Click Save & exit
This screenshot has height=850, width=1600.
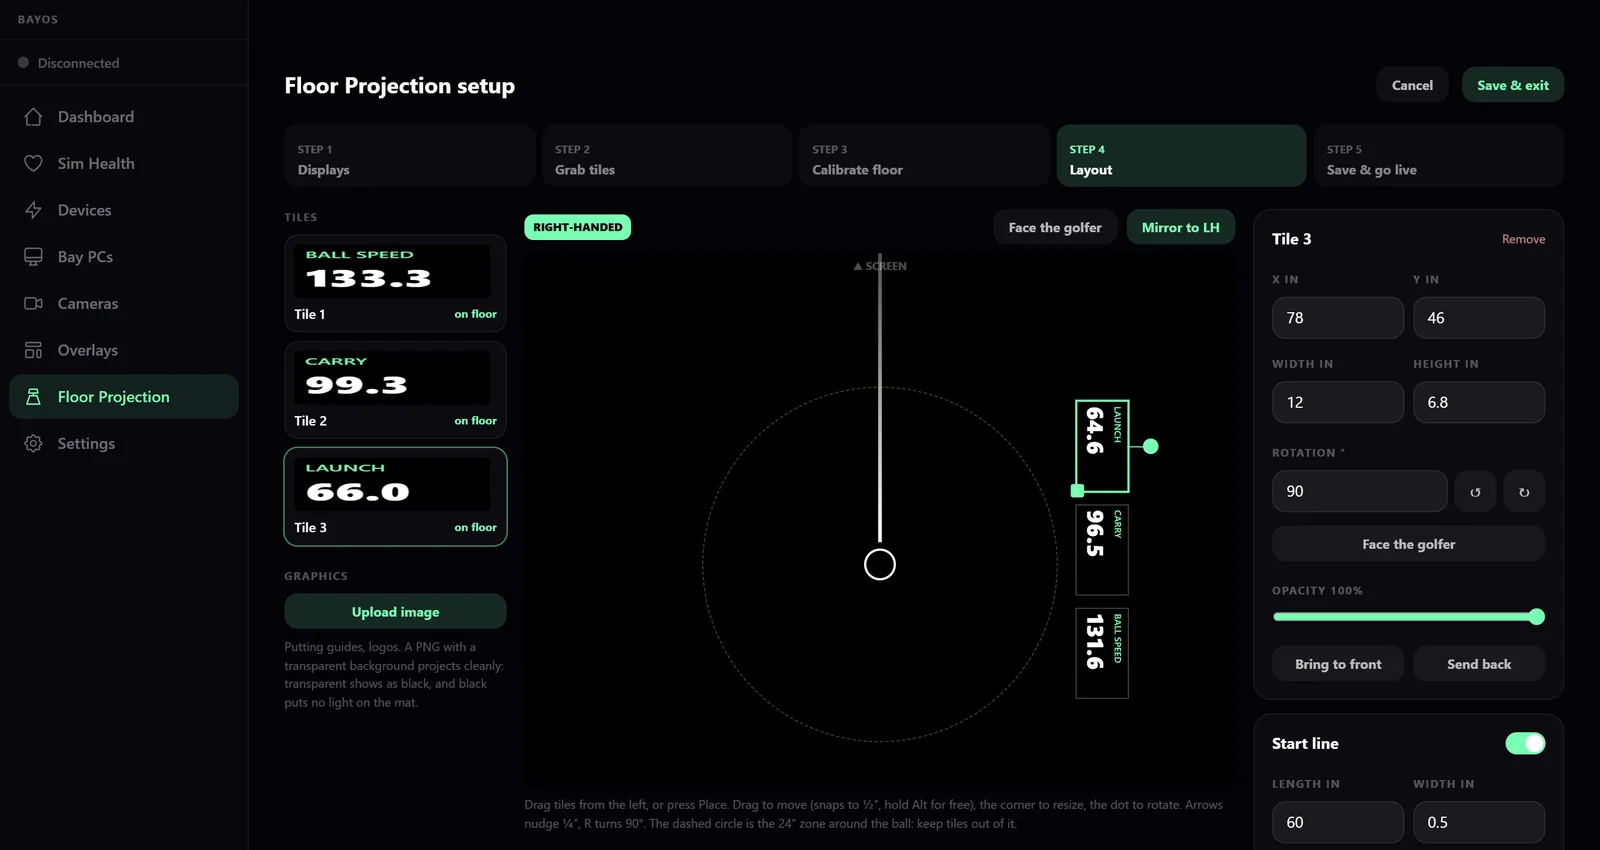point(1513,85)
